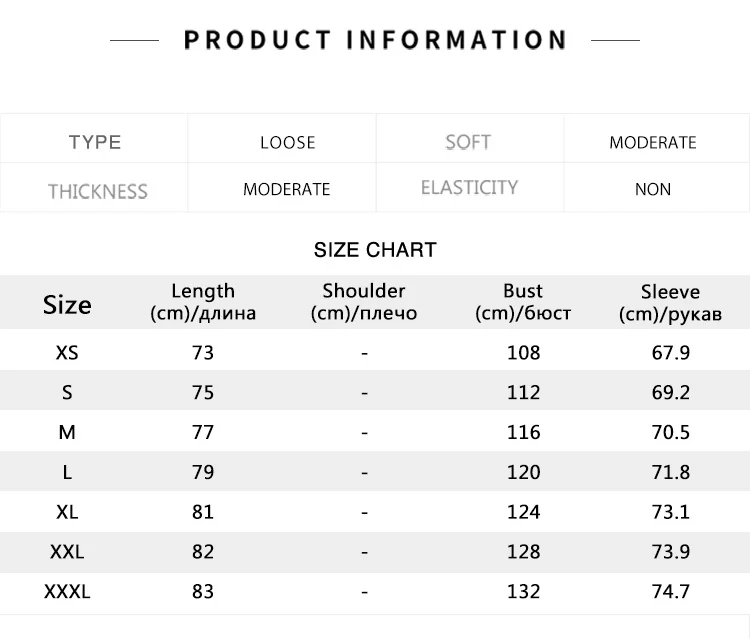Click the length value 81
The height and width of the screenshot is (638, 750).
(x=203, y=512)
